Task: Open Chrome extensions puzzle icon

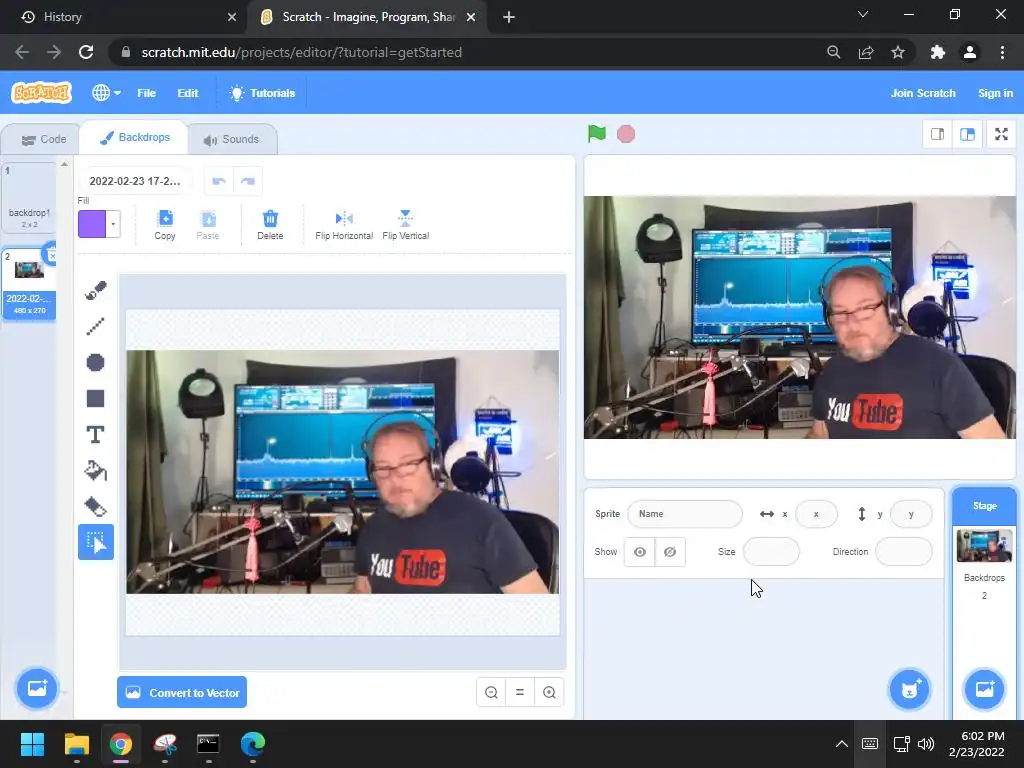Action: point(938,52)
